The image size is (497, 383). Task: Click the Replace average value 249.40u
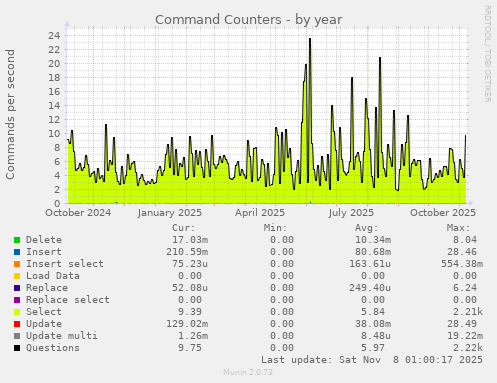click(370, 288)
